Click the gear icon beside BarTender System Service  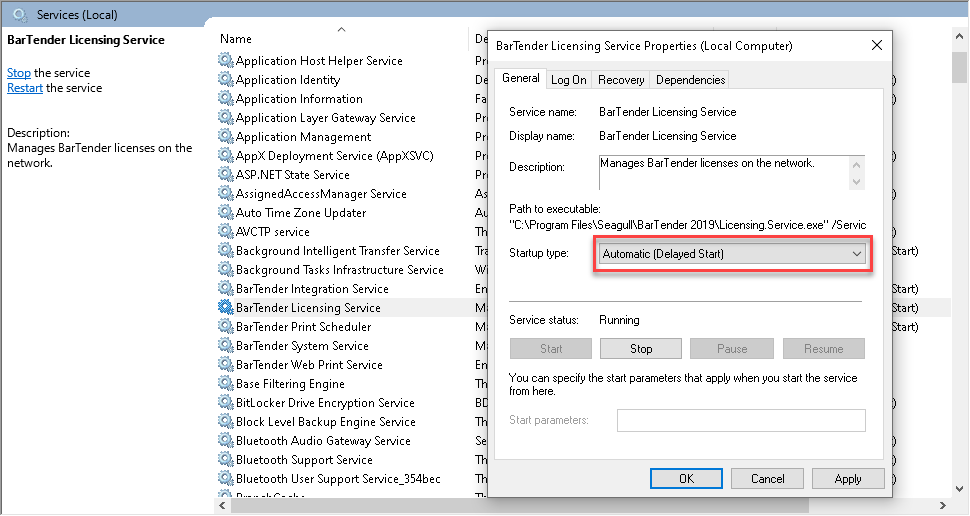pyautogui.click(x=225, y=345)
